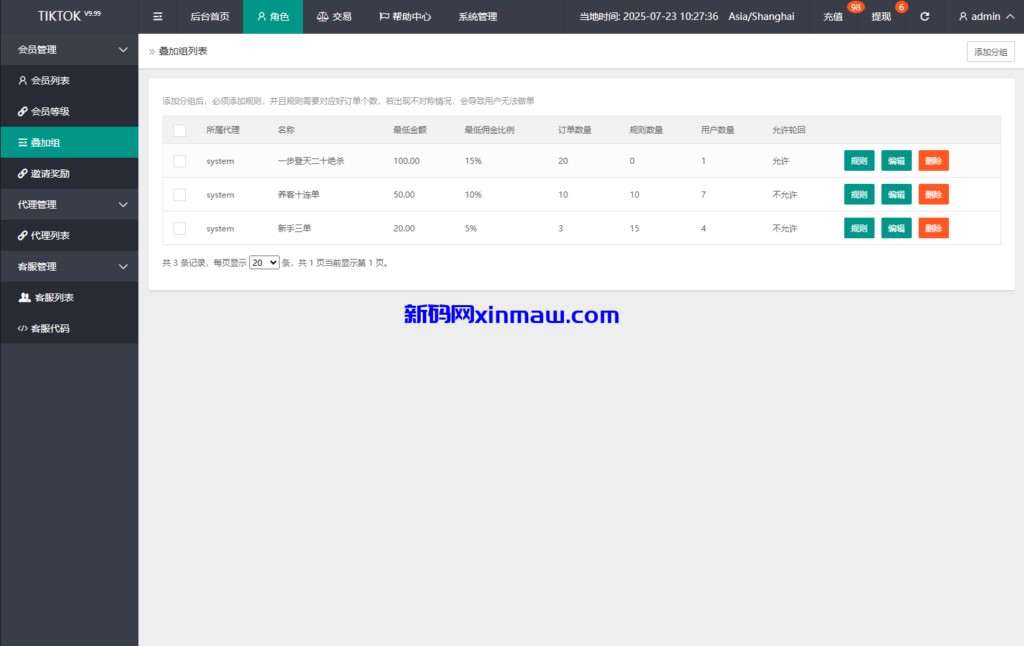Click the 客服代码 code icon entry
1024x646 pixels.
tap(69, 327)
